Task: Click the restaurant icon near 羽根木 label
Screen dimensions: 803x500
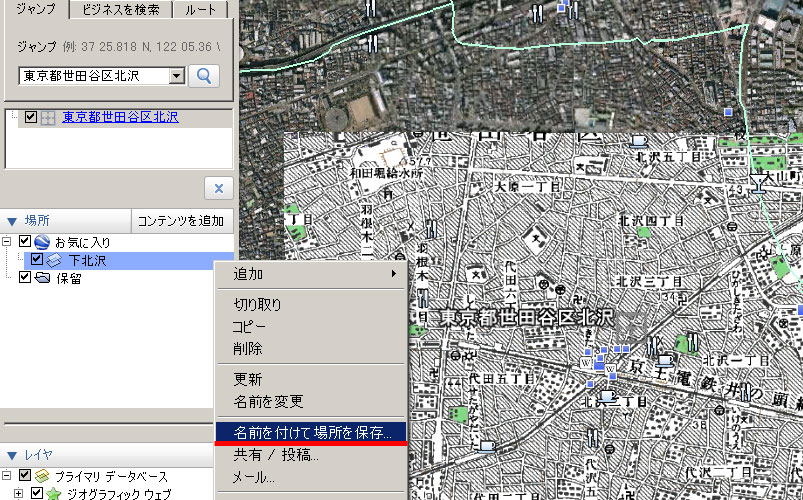Action: pos(431,229)
